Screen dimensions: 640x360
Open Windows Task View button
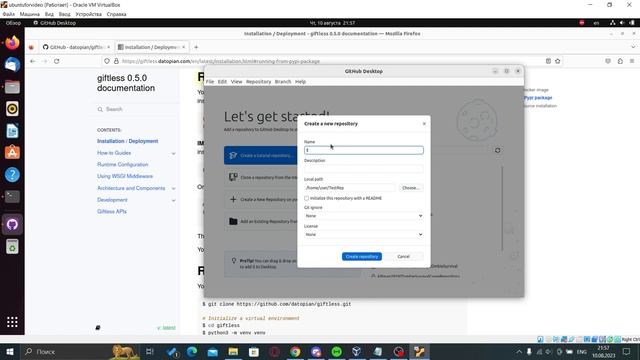tap(149, 351)
